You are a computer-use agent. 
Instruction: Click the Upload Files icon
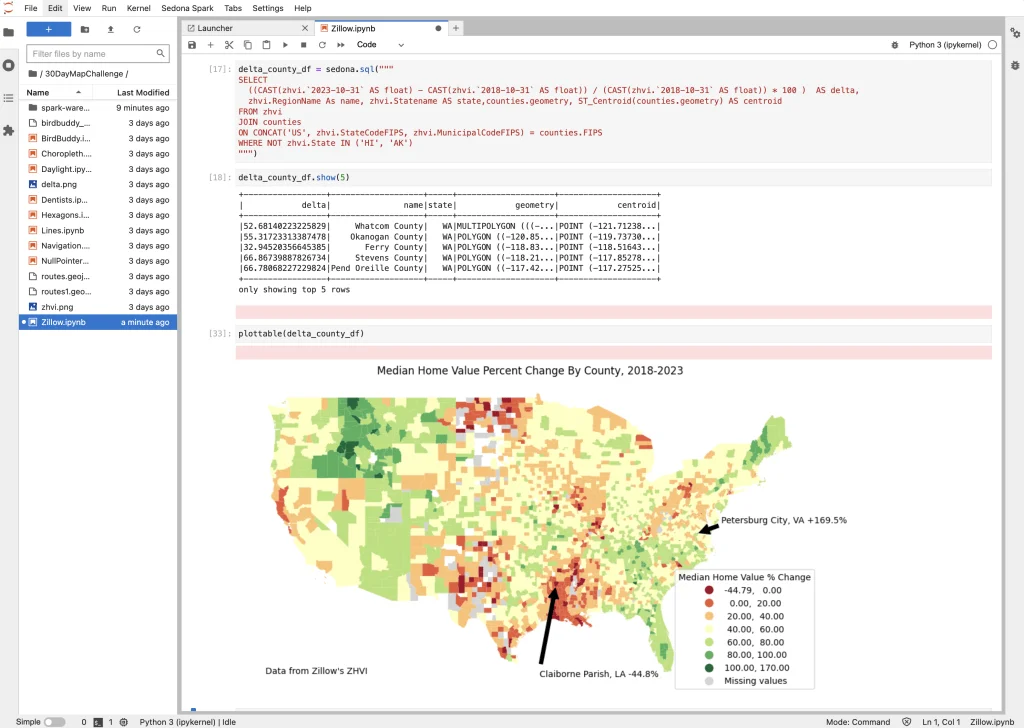pos(110,29)
